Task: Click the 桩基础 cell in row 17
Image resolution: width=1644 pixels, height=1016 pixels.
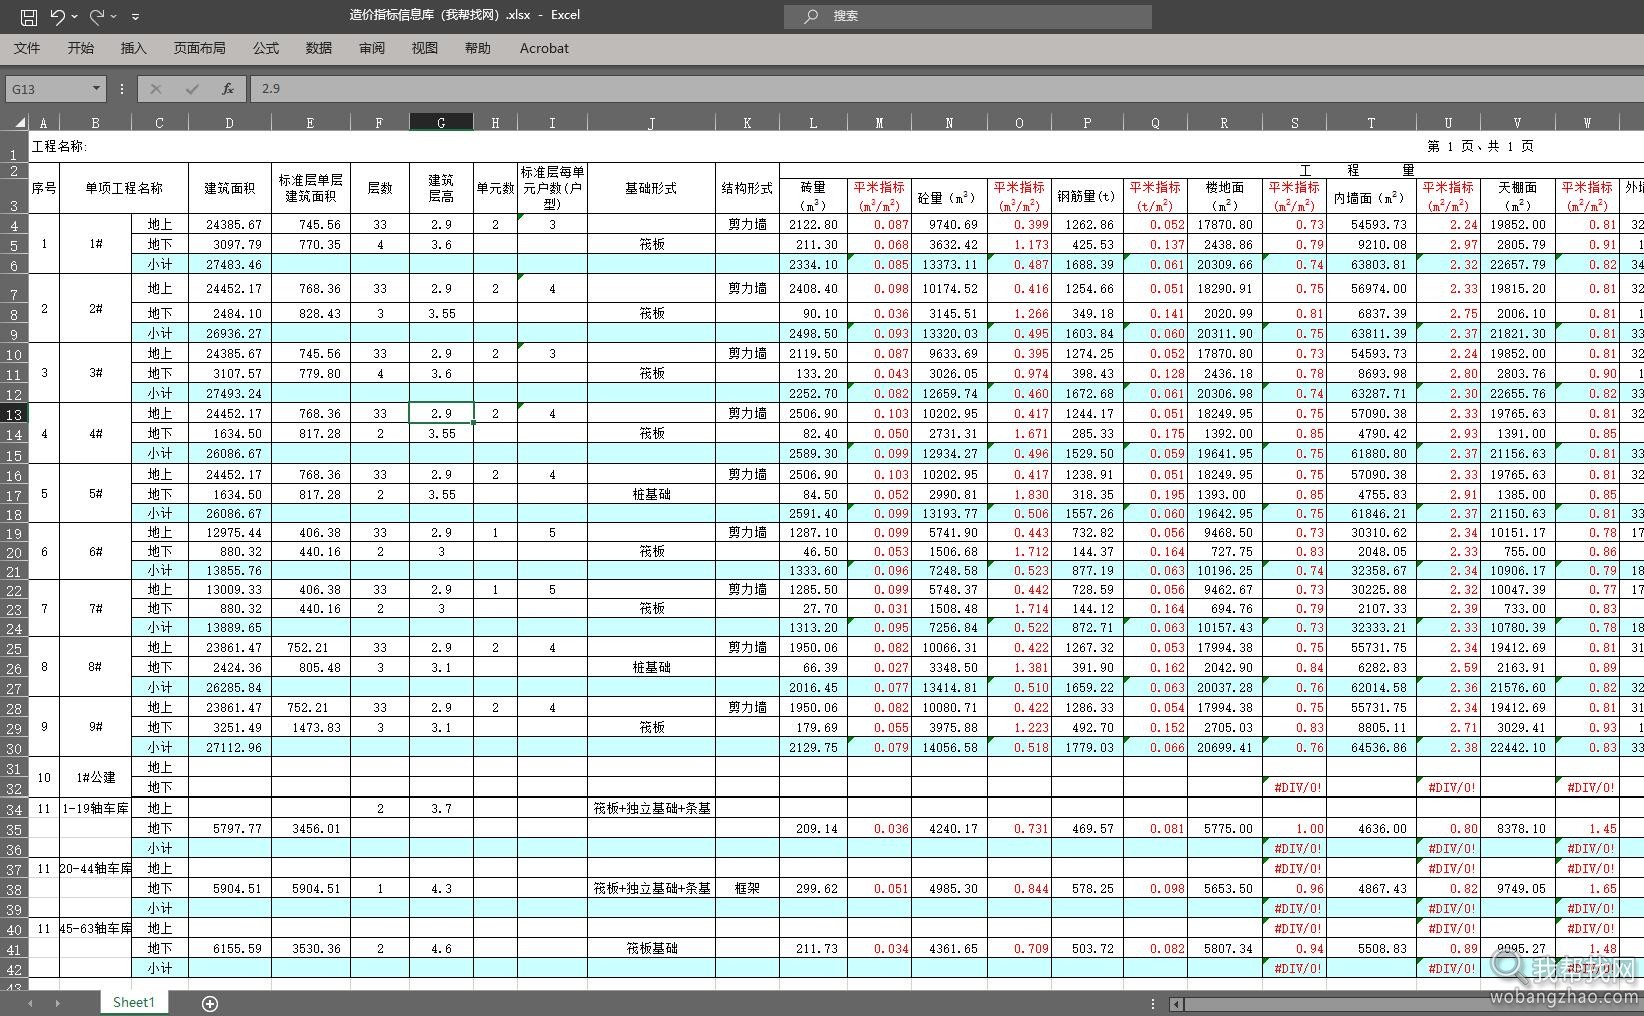Action: pyautogui.click(x=651, y=494)
